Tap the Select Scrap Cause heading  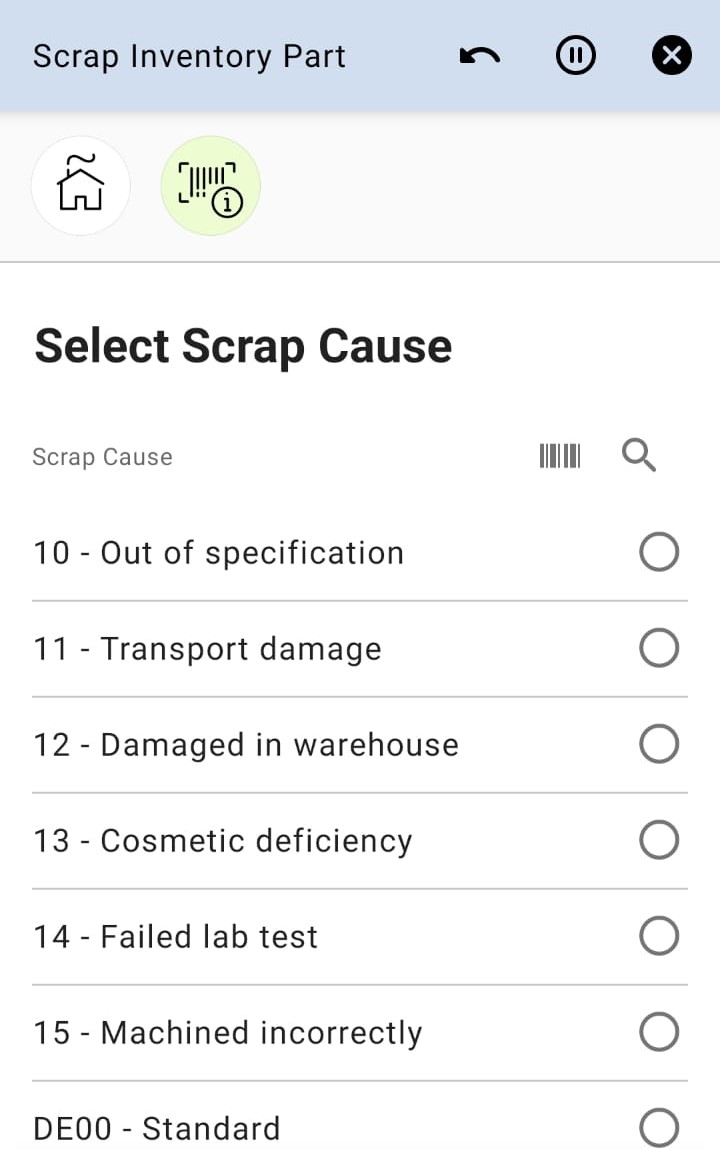click(242, 345)
